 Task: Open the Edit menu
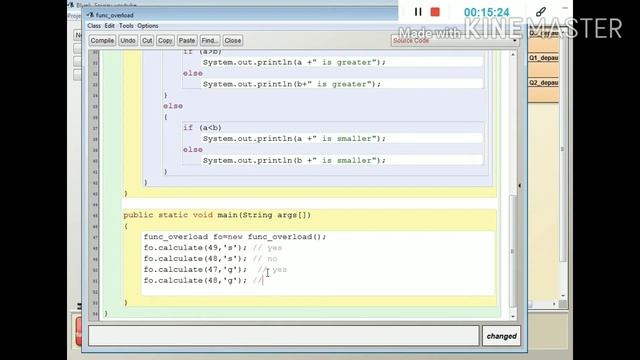(109, 26)
